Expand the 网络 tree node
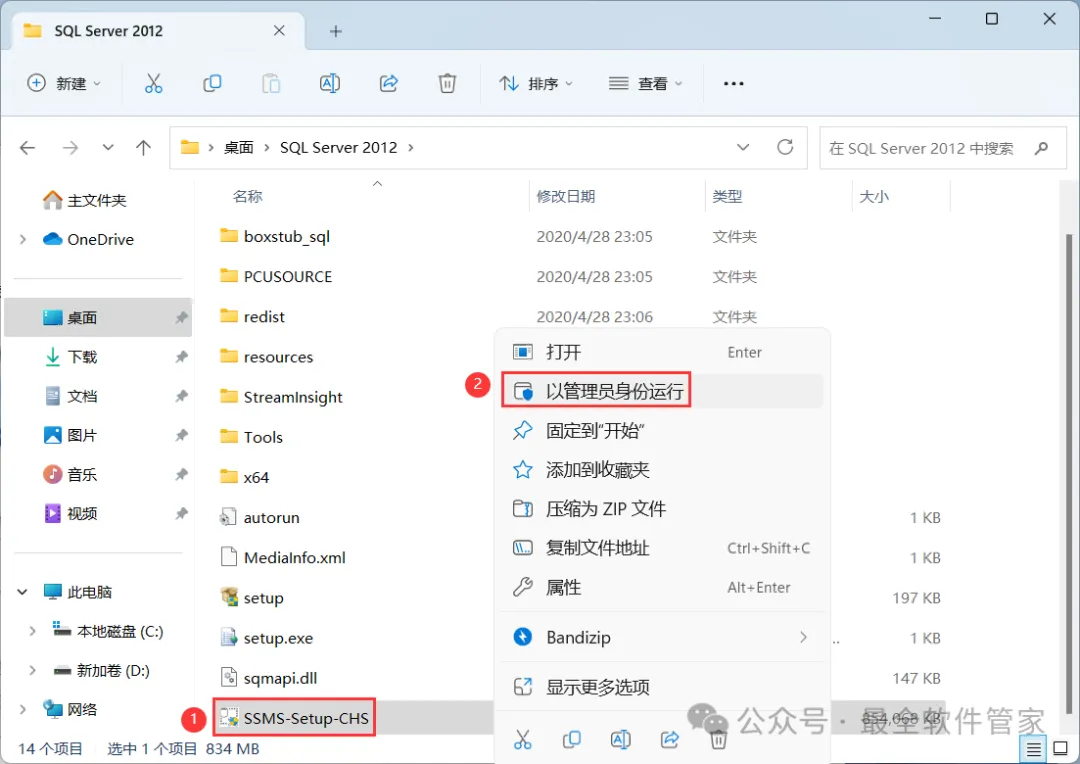This screenshot has width=1080, height=764. (23, 709)
